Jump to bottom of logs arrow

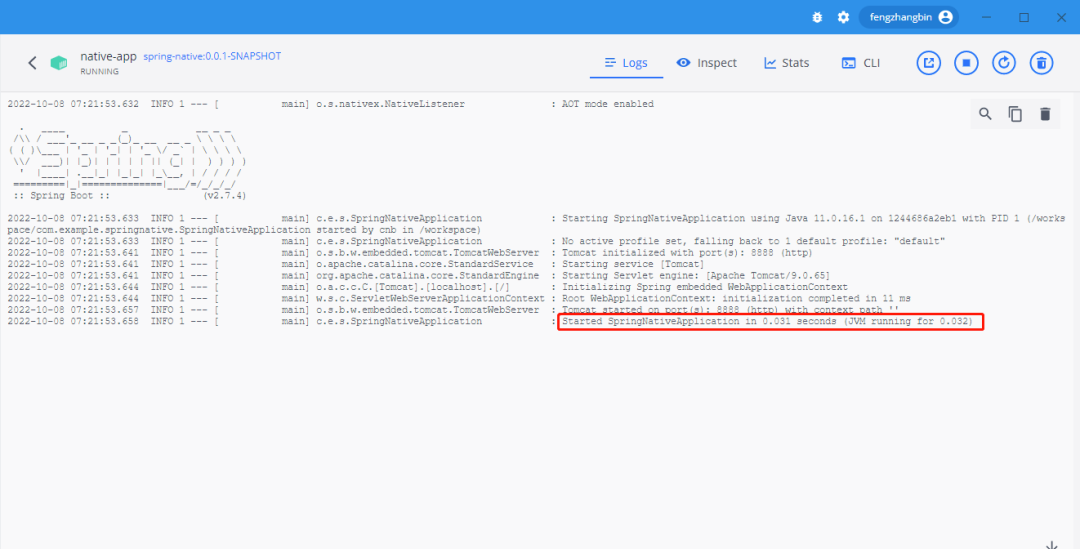1052,544
